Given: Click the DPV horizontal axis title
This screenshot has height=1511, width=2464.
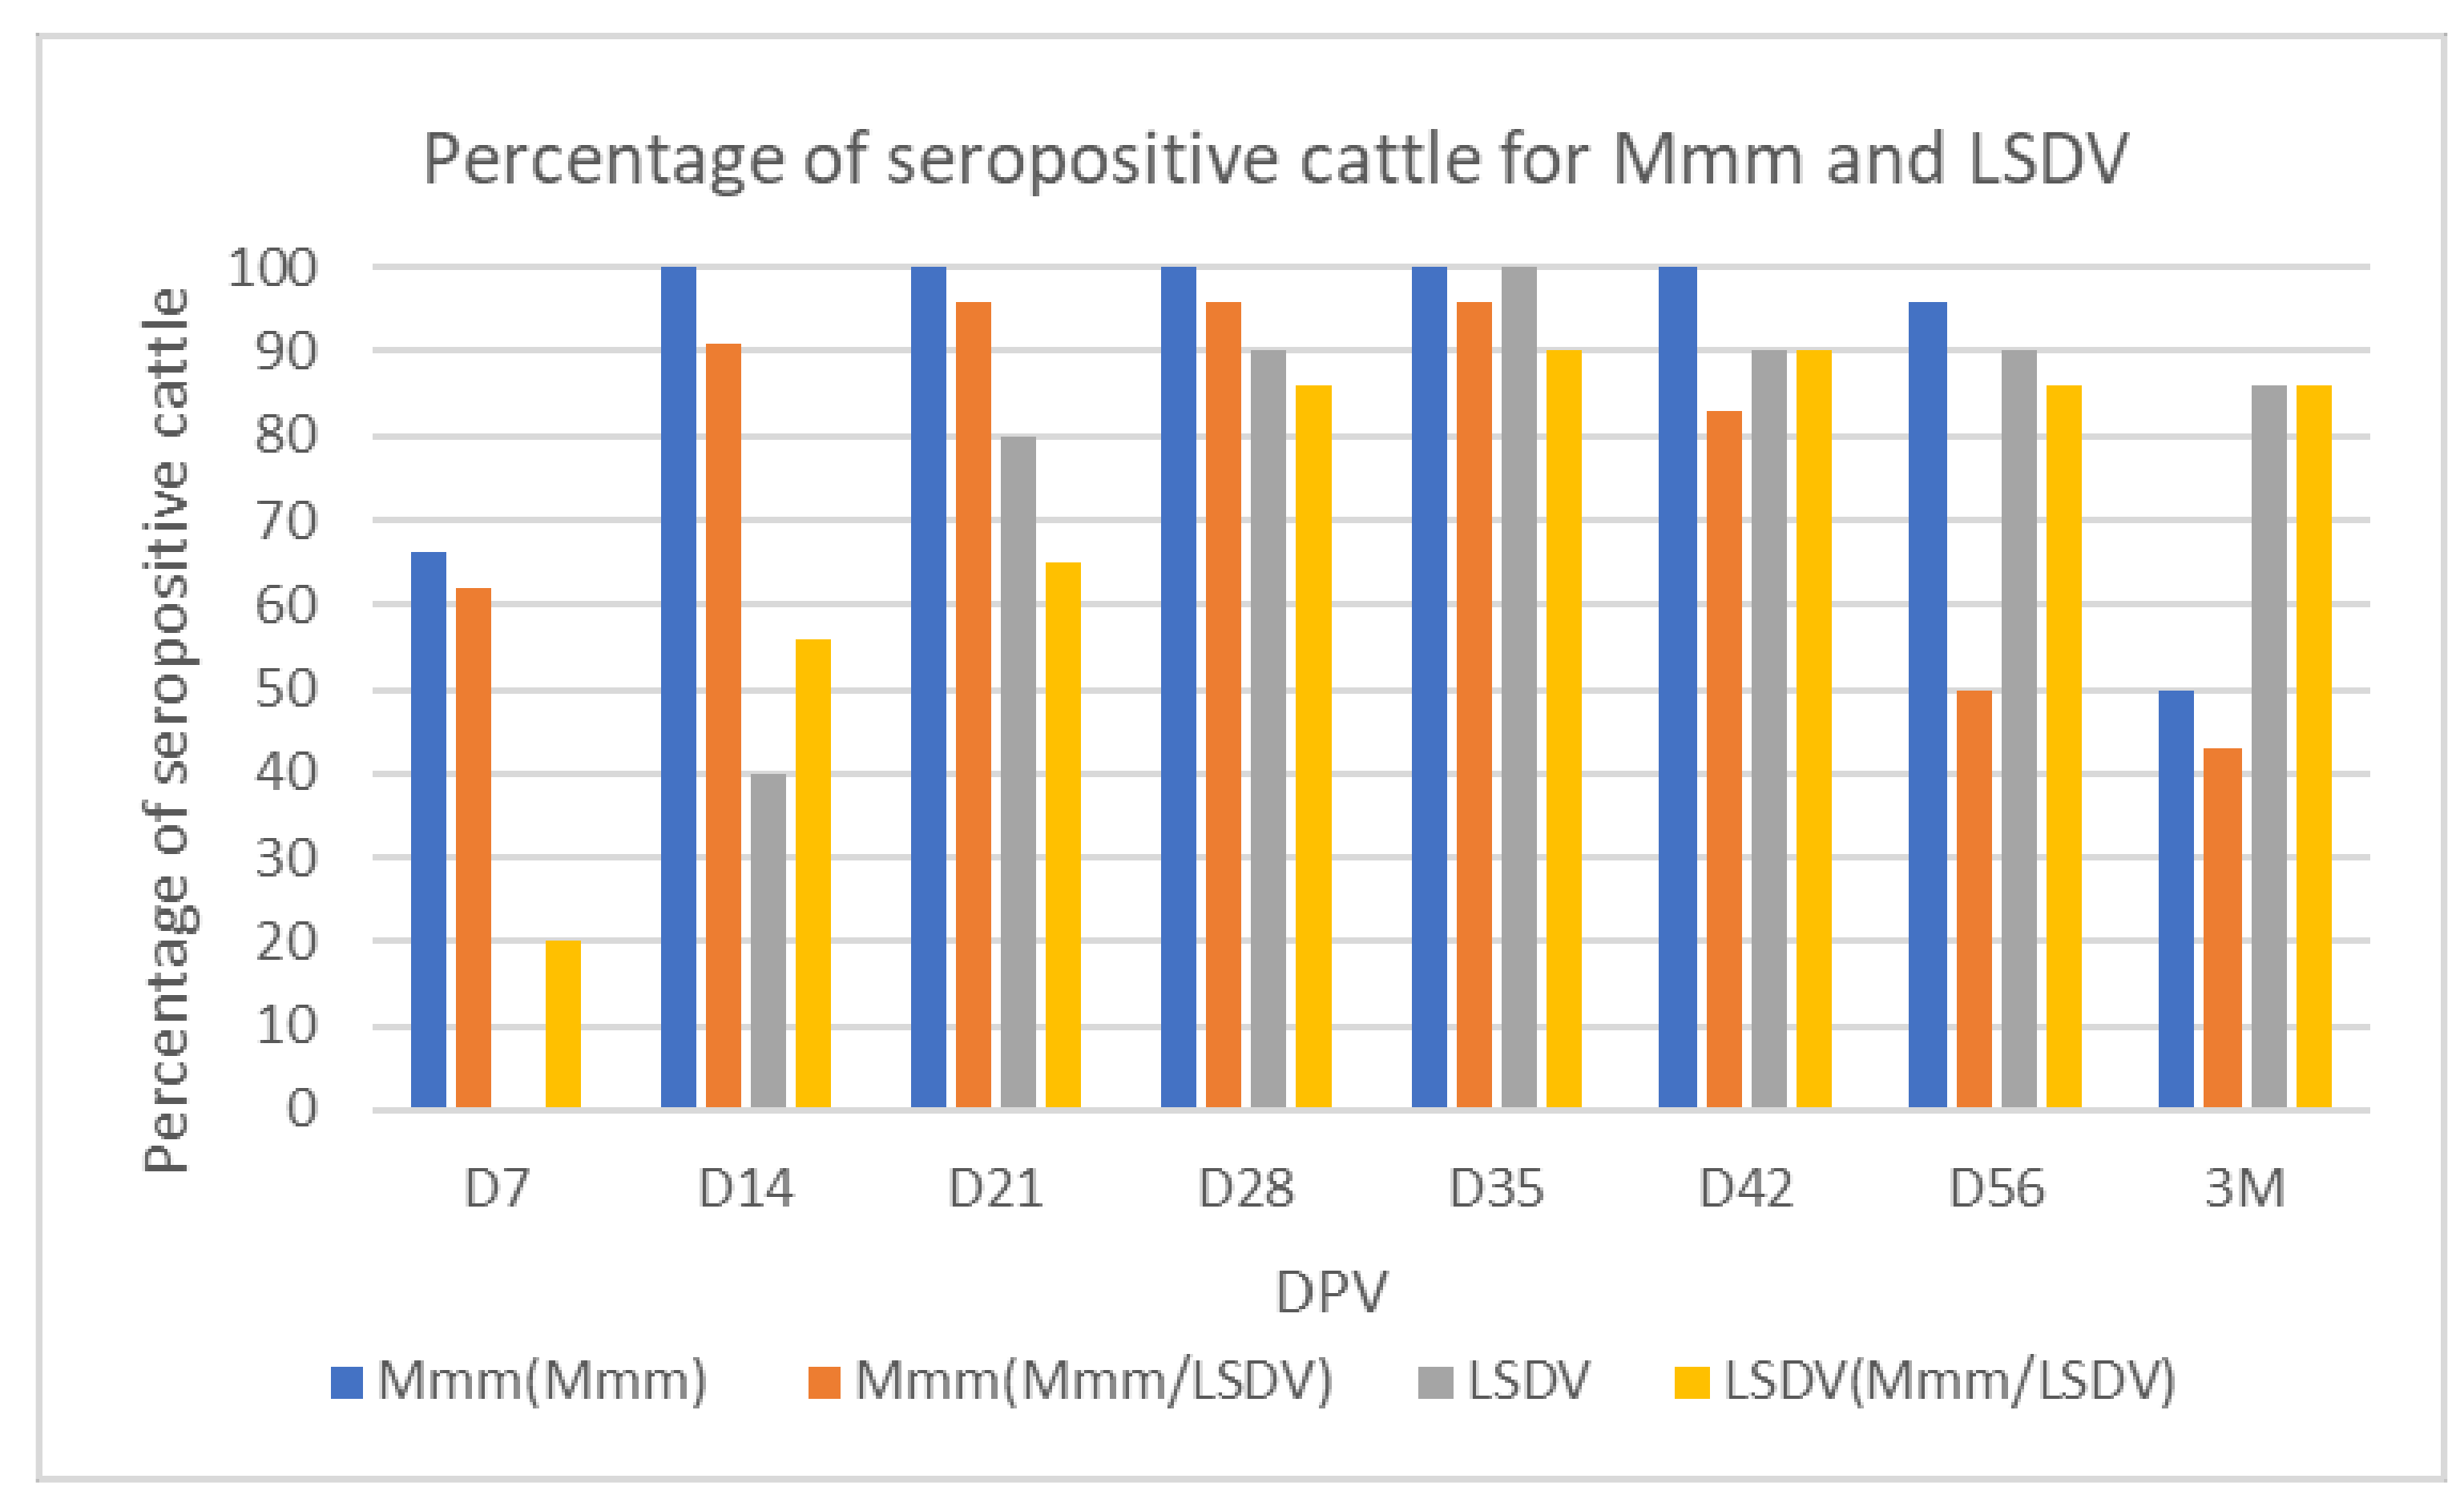Looking at the screenshot, I should pos(1332,1293).
